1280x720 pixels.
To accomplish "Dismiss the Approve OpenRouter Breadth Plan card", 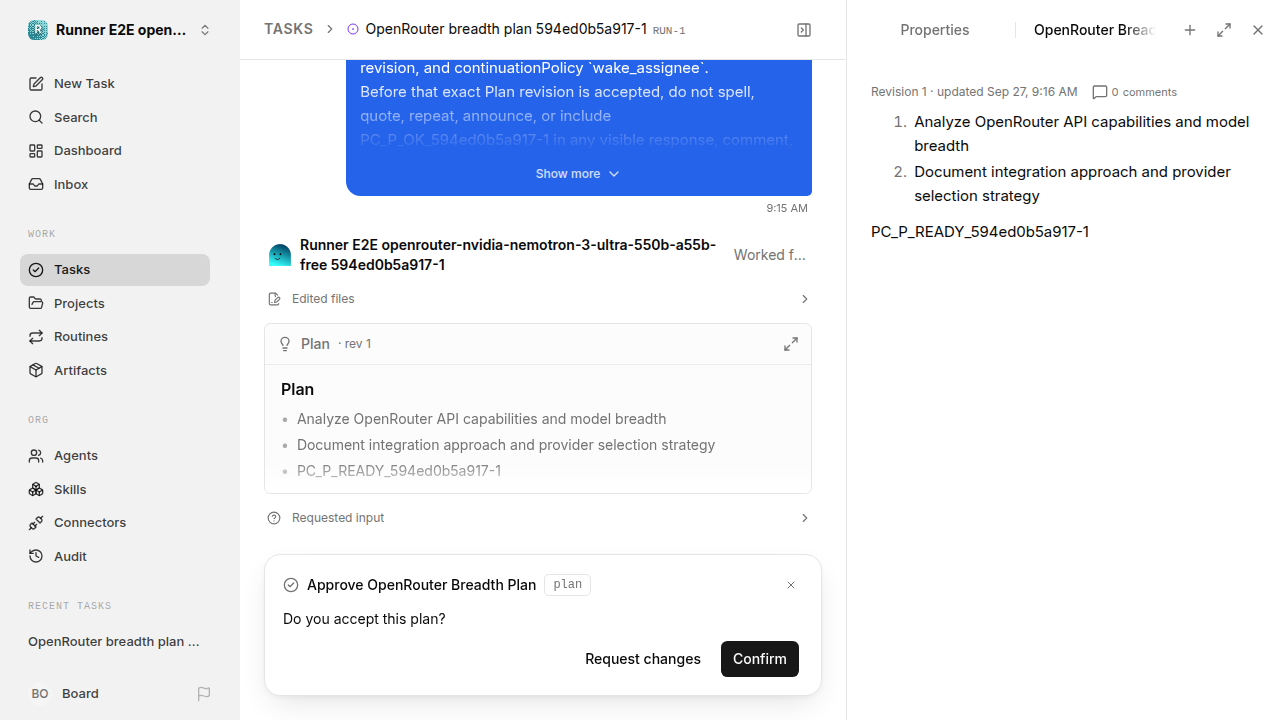I will click(x=791, y=585).
